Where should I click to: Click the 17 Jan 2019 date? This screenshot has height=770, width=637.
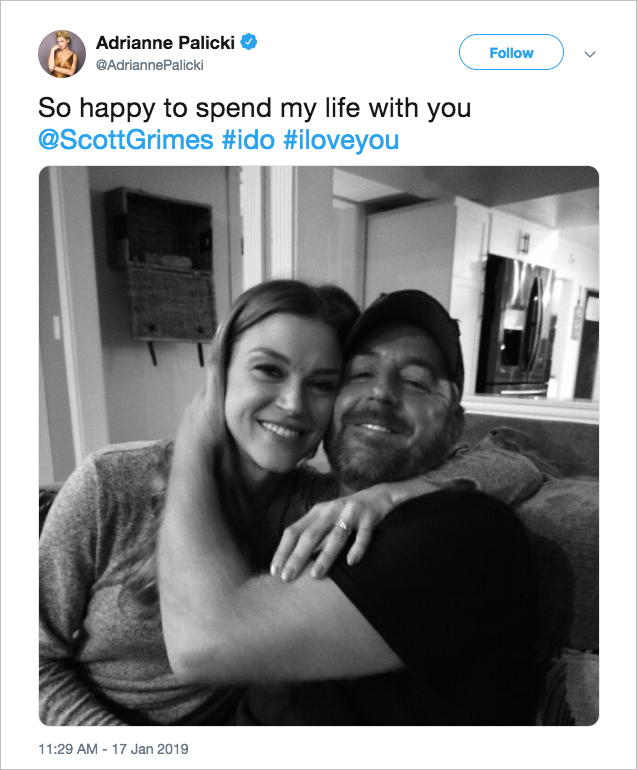point(152,748)
